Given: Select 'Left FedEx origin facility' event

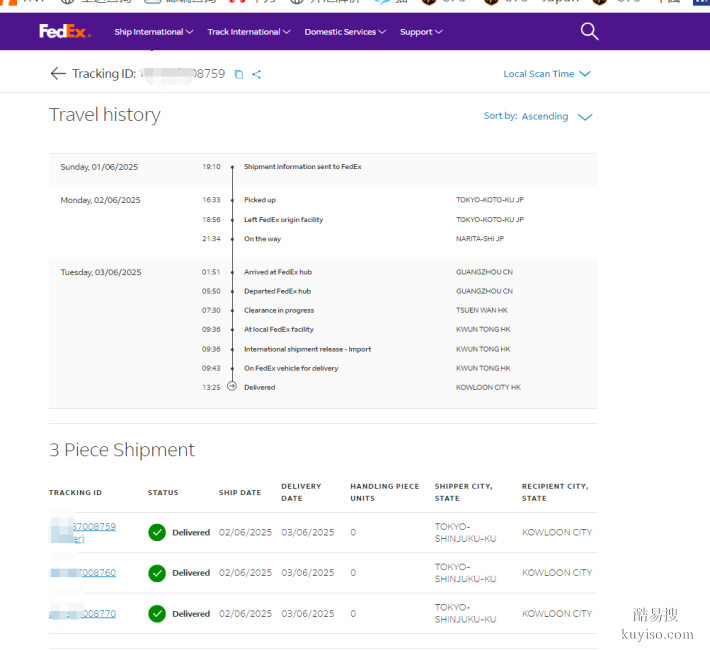Looking at the screenshot, I should click(x=283, y=220).
